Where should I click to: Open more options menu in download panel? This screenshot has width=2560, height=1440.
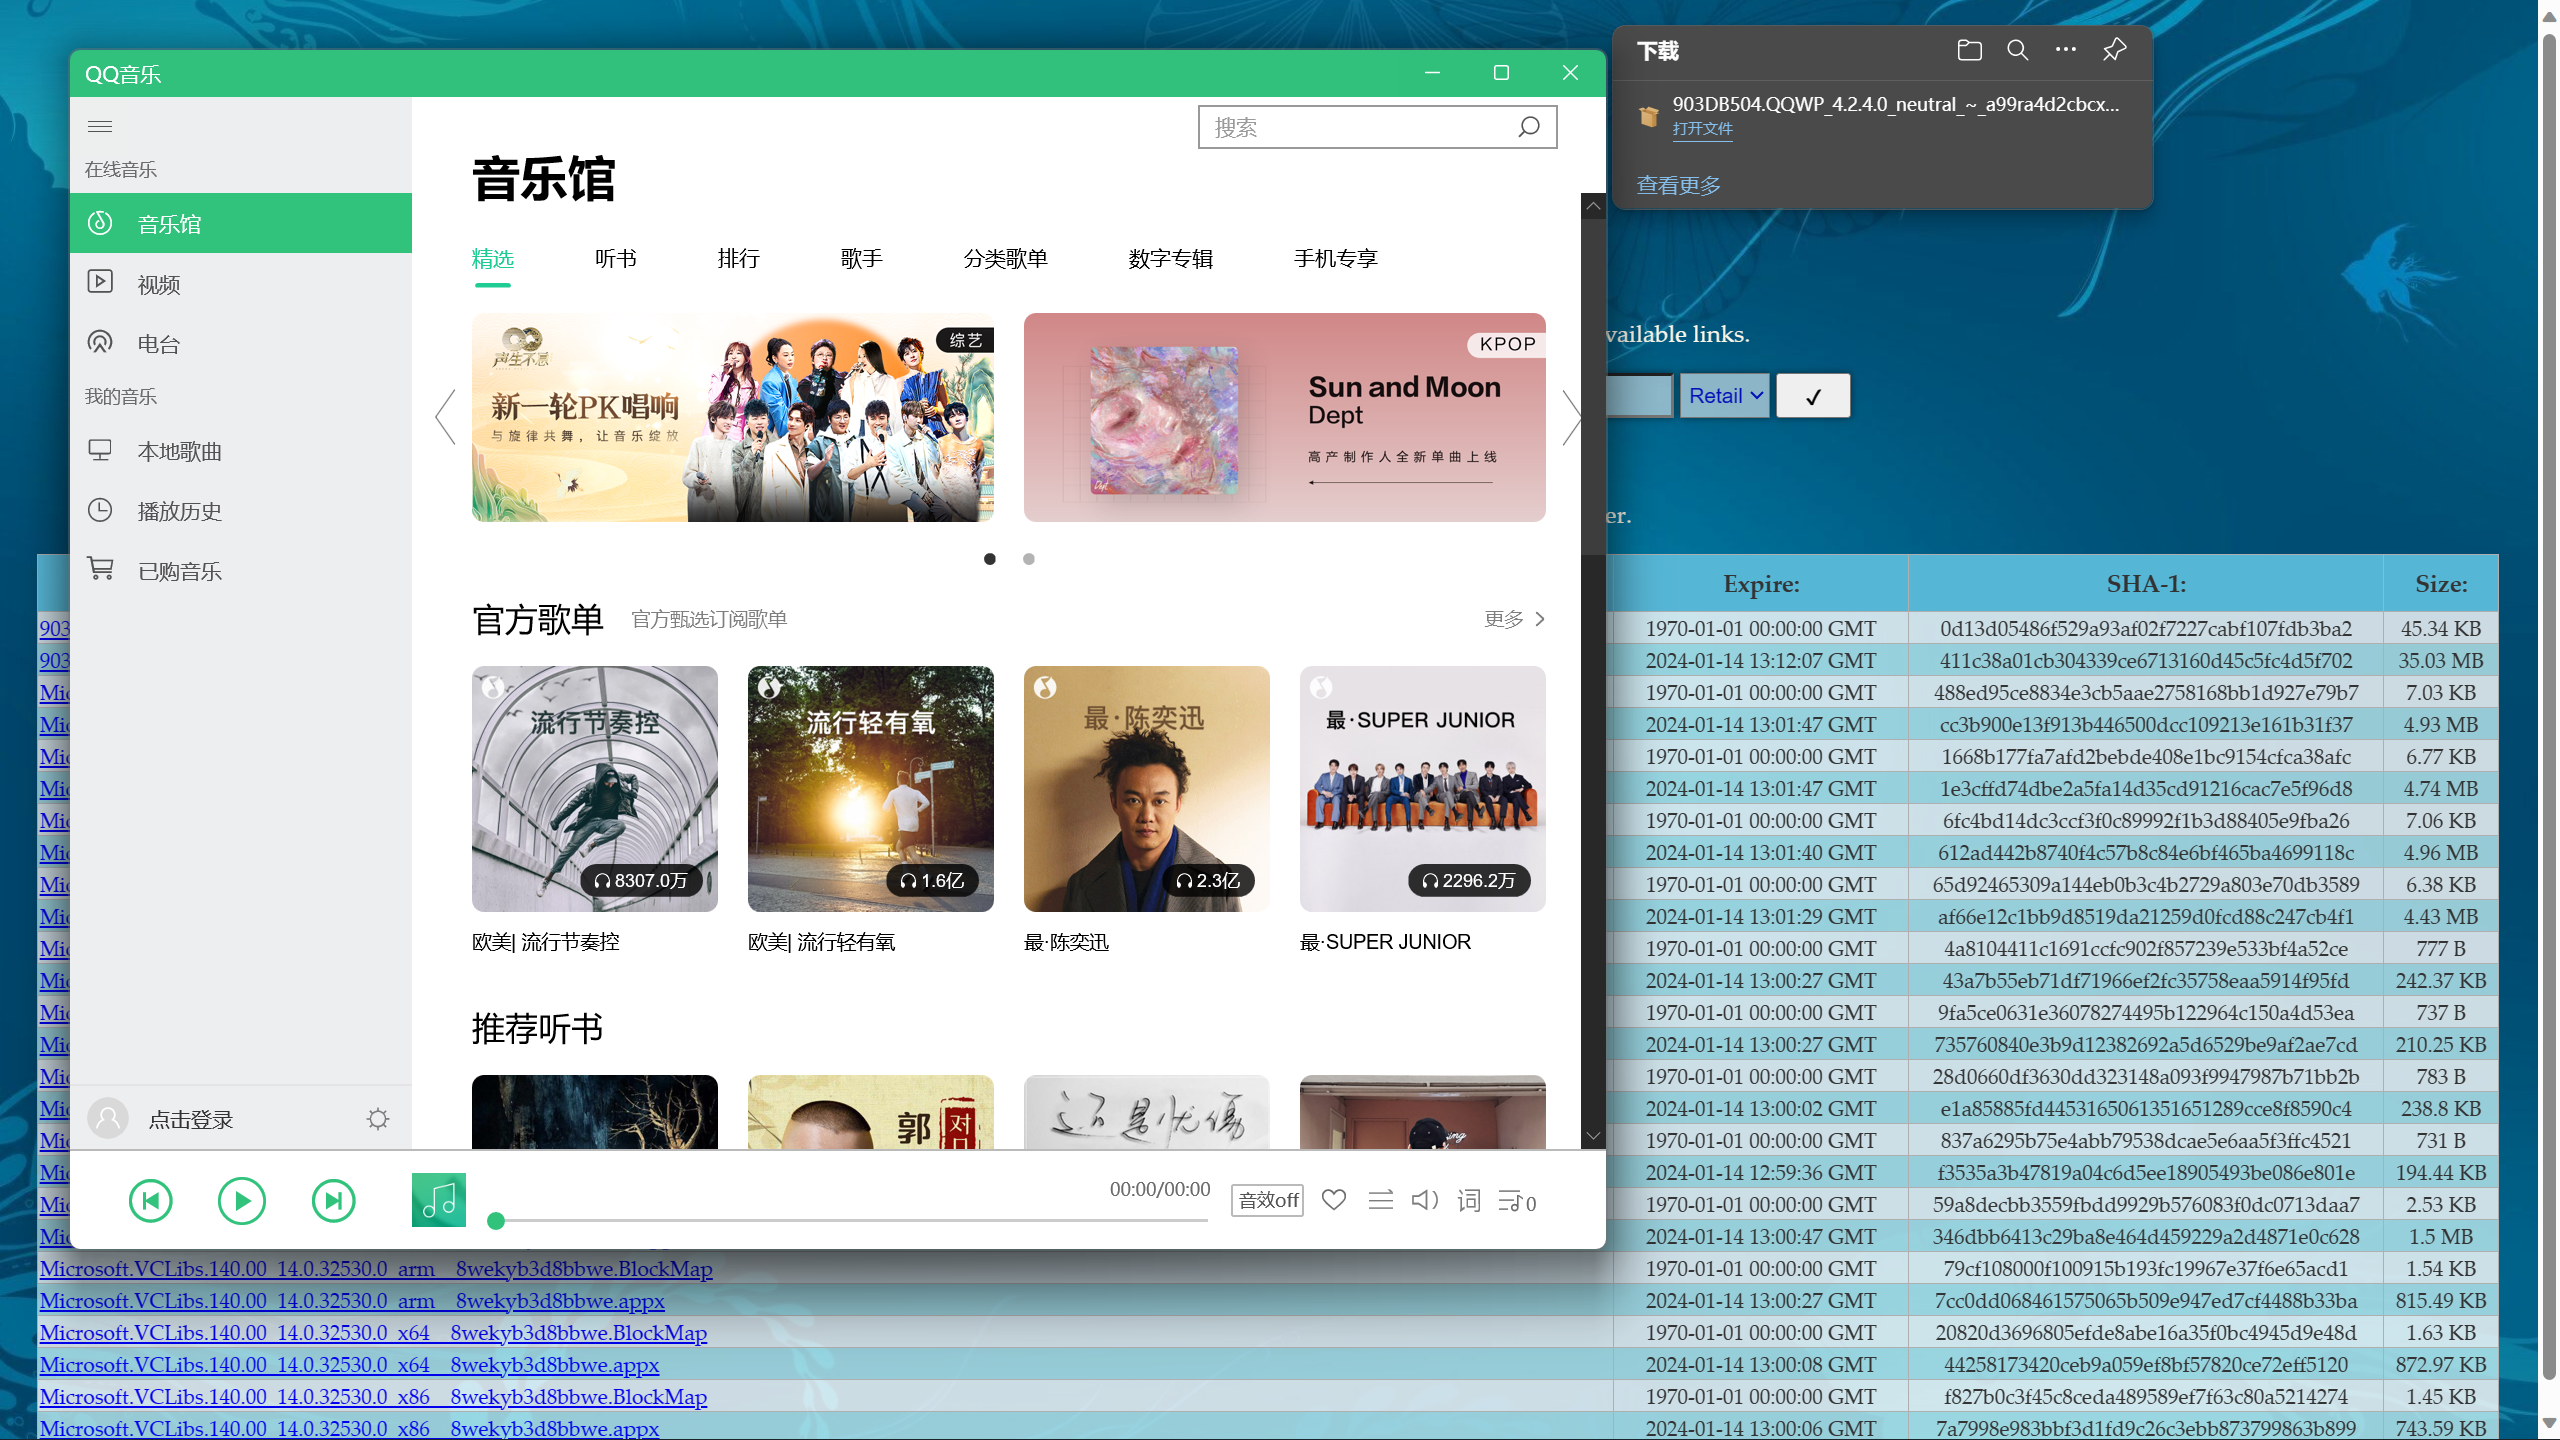click(2064, 49)
